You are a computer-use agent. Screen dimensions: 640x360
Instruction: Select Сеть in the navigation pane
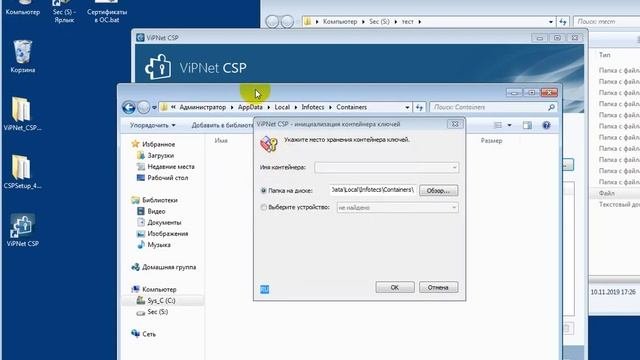pyautogui.click(x=149, y=334)
